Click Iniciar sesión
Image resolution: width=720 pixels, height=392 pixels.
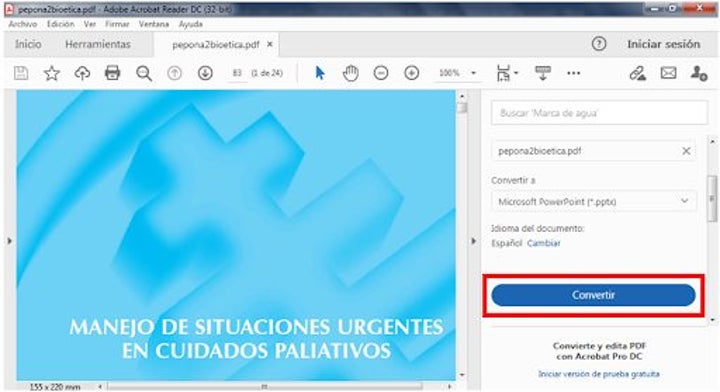664,44
